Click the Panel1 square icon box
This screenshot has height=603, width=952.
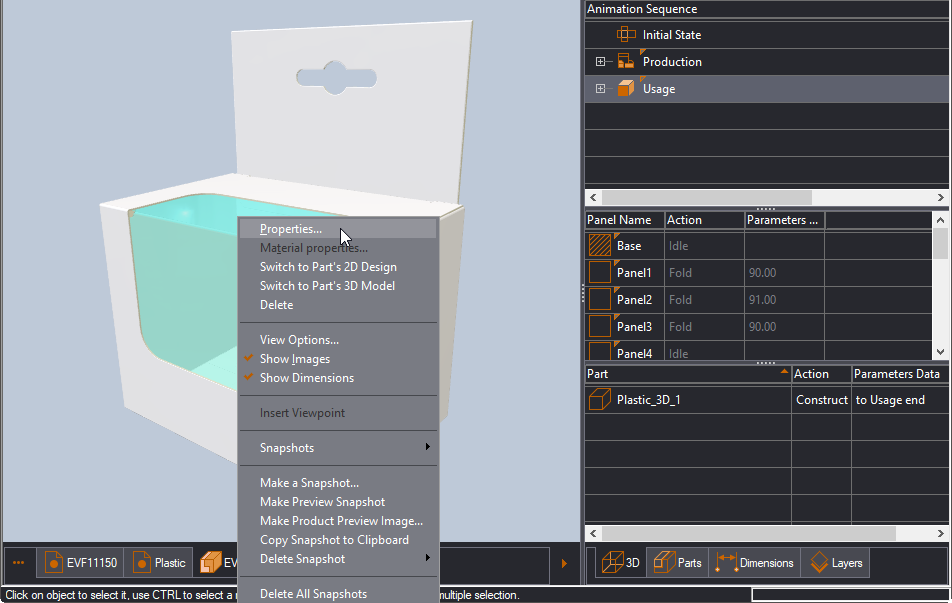[x=600, y=273]
